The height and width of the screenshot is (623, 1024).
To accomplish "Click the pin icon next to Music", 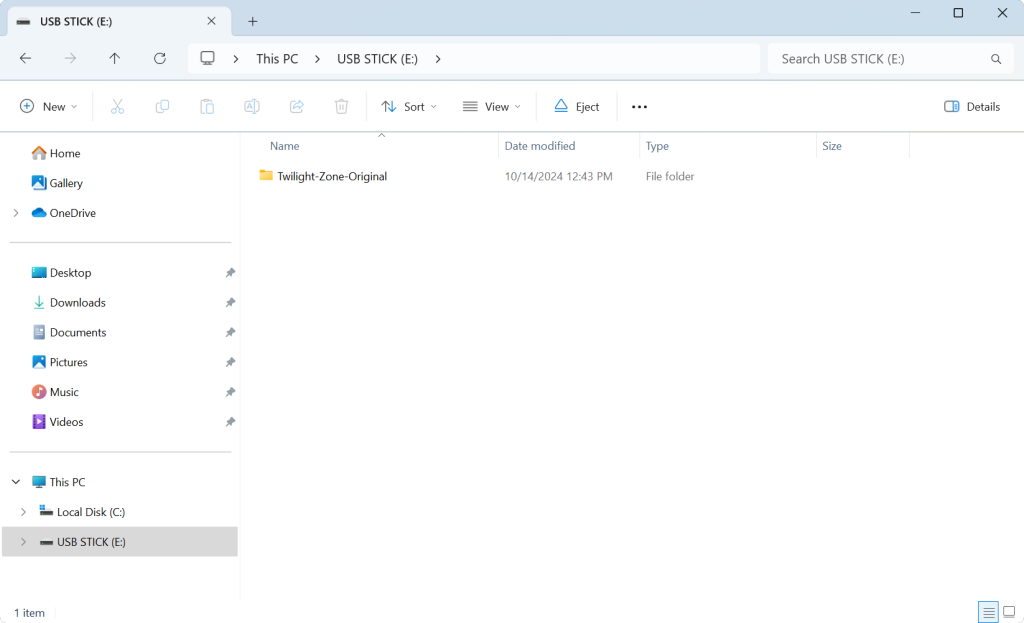I will tap(230, 392).
